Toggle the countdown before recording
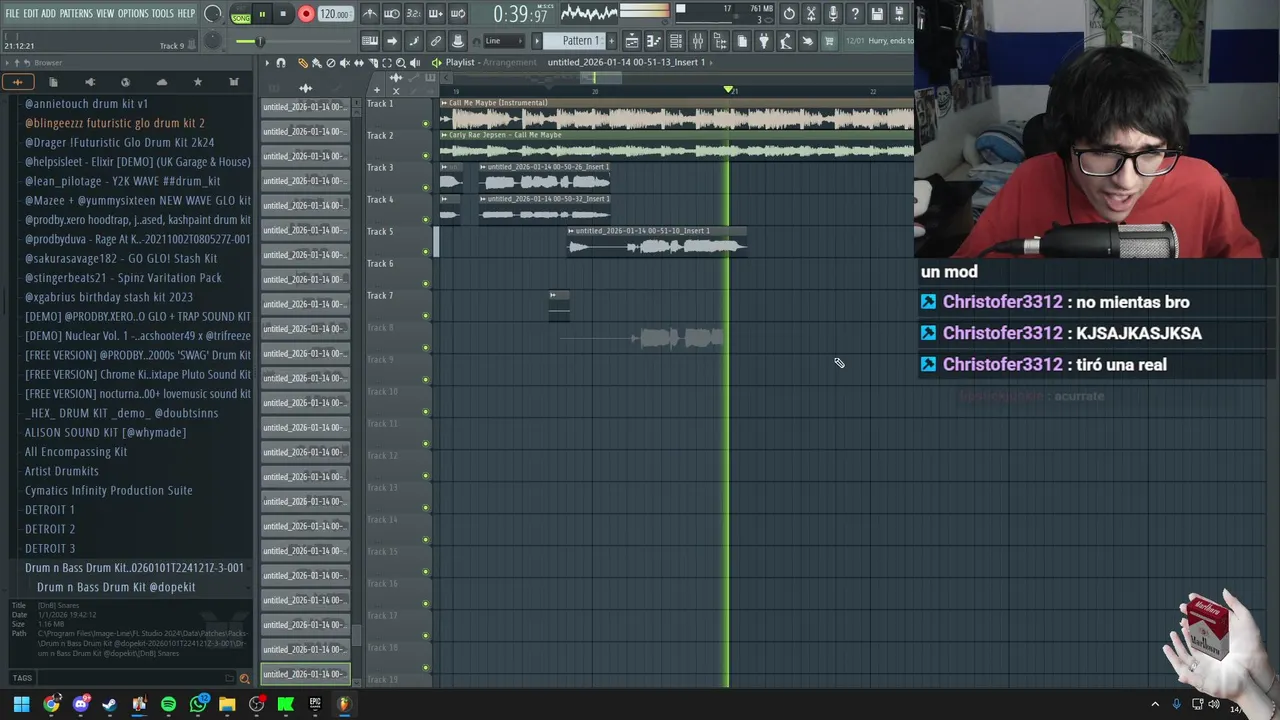The width and height of the screenshot is (1280, 720). tap(413, 14)
